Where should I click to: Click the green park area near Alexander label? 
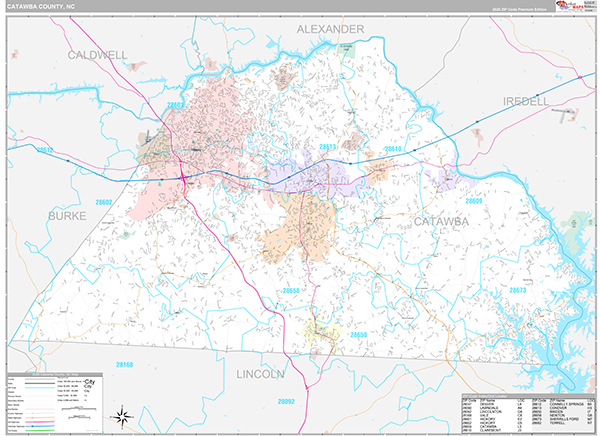tap(347, 51)
